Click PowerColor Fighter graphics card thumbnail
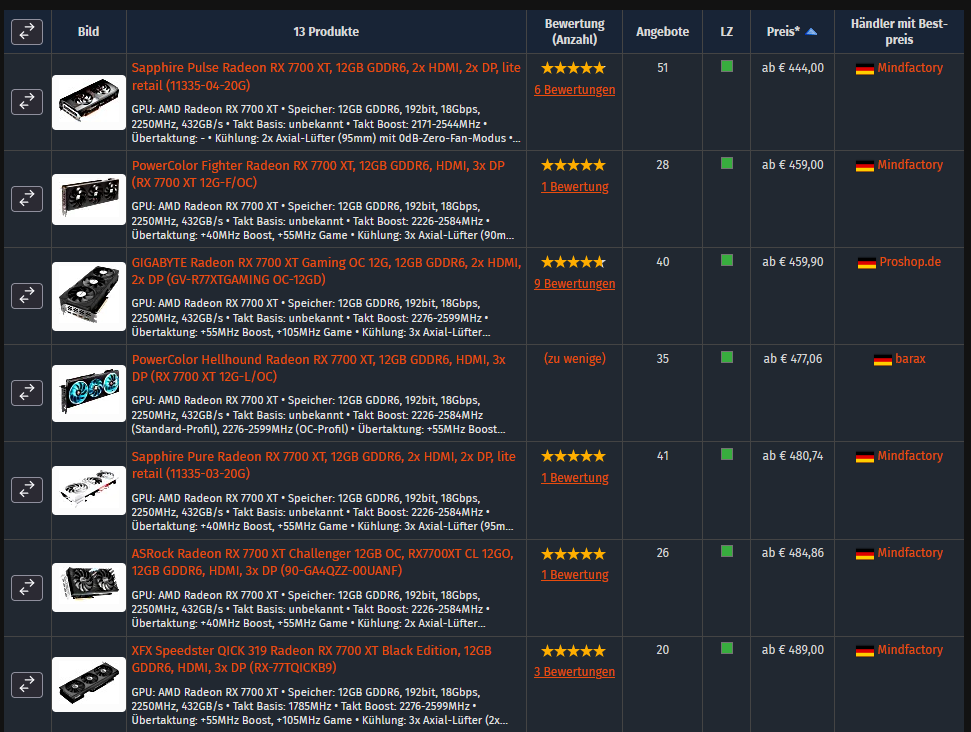 click(x=89, y=199)
